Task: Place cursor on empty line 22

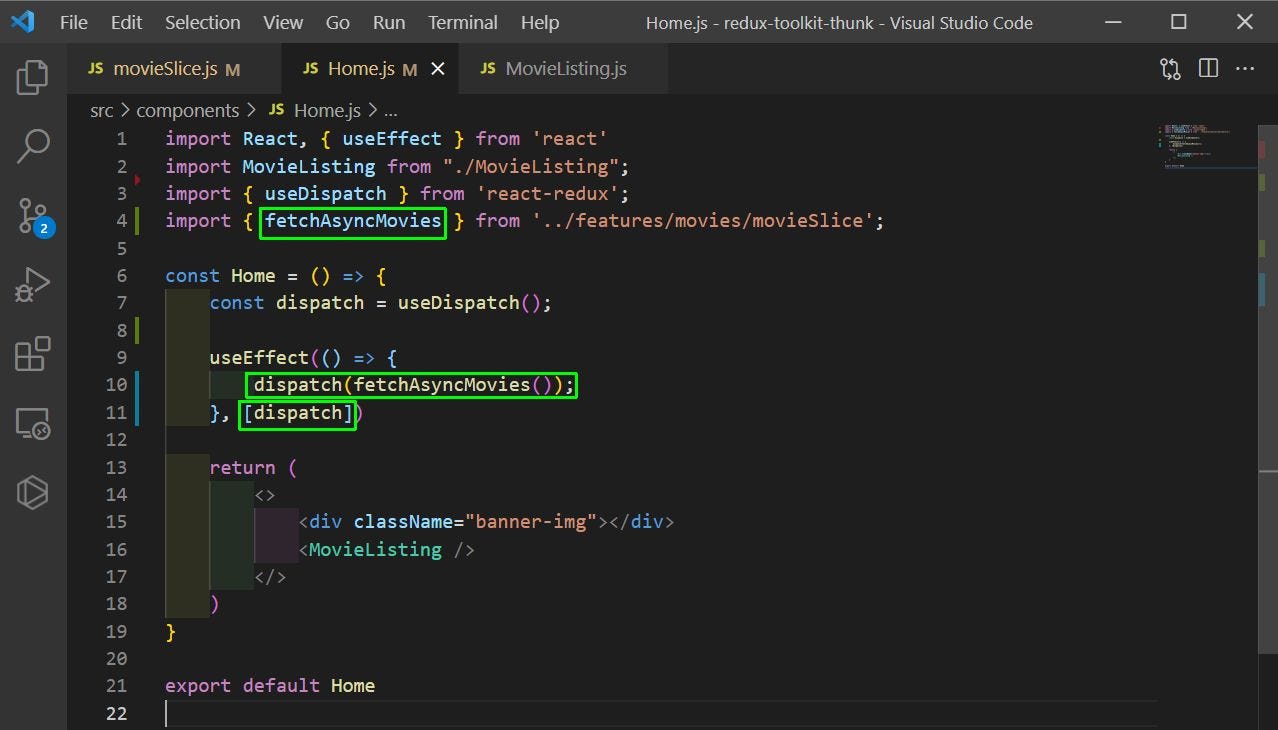Action: click(660, 713)
